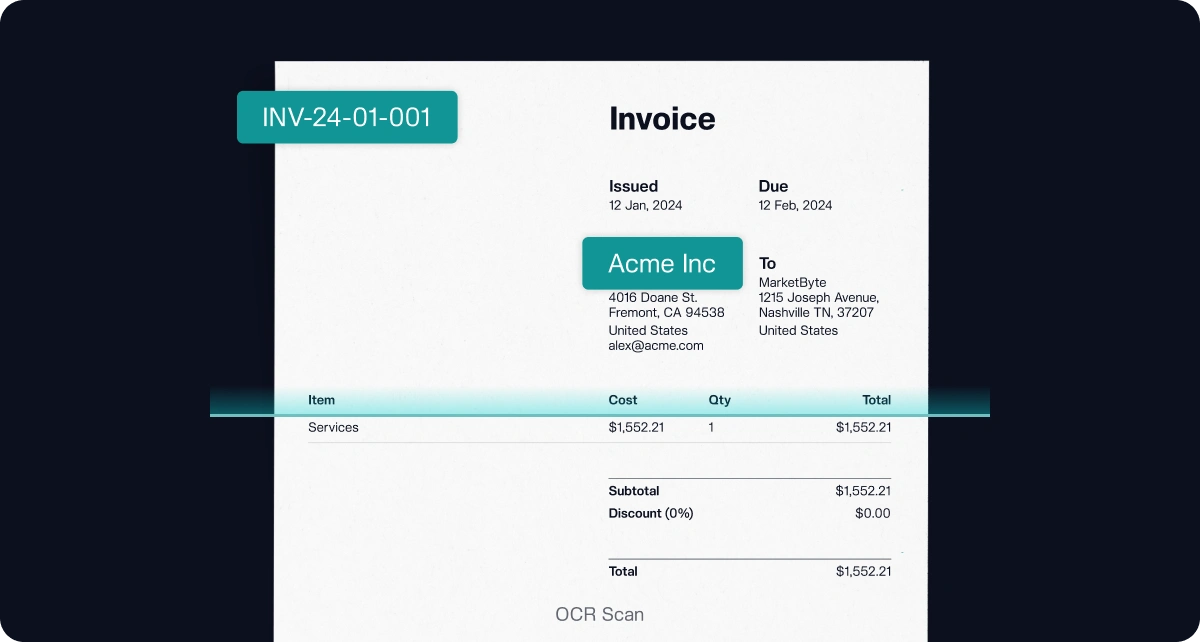Click the Invoice heading
The height and width of the screenshot is (642, 1200).
pyautogui.click(x=662, y=119)
